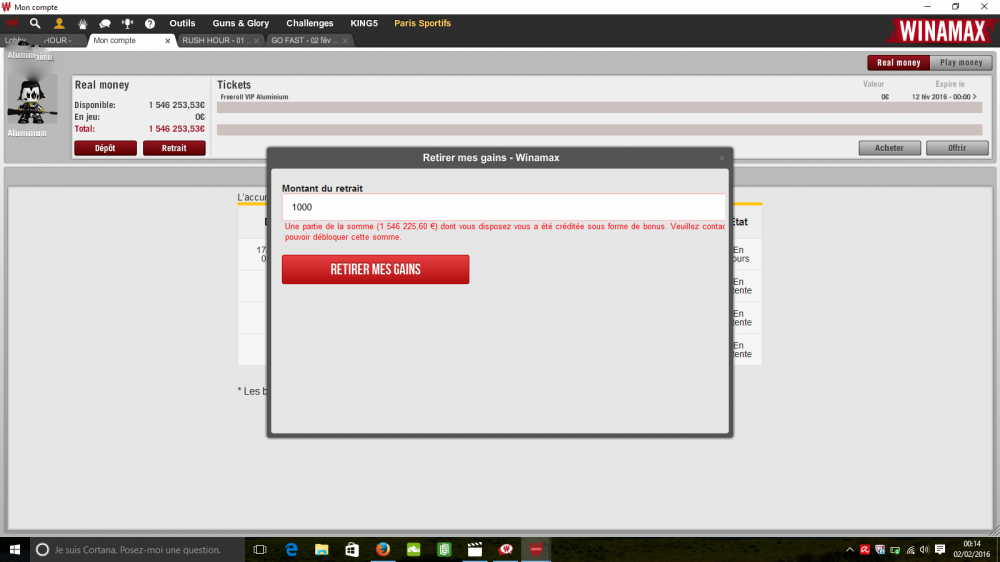The image size is (1000, 562).
Task: Open the Outils menu
Action: (182, 23)
